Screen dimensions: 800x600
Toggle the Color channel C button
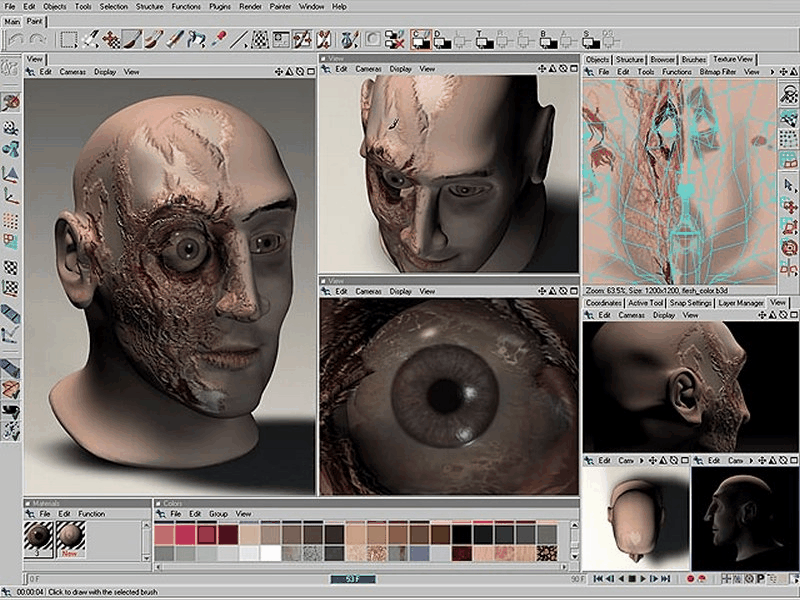click(421, 39)
